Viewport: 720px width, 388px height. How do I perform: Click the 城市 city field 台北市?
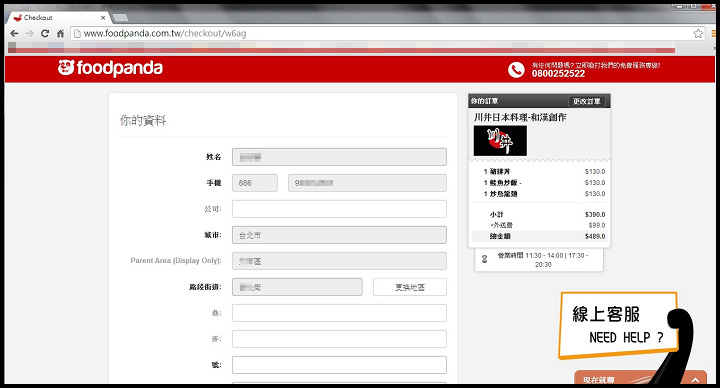coord(339,235)
